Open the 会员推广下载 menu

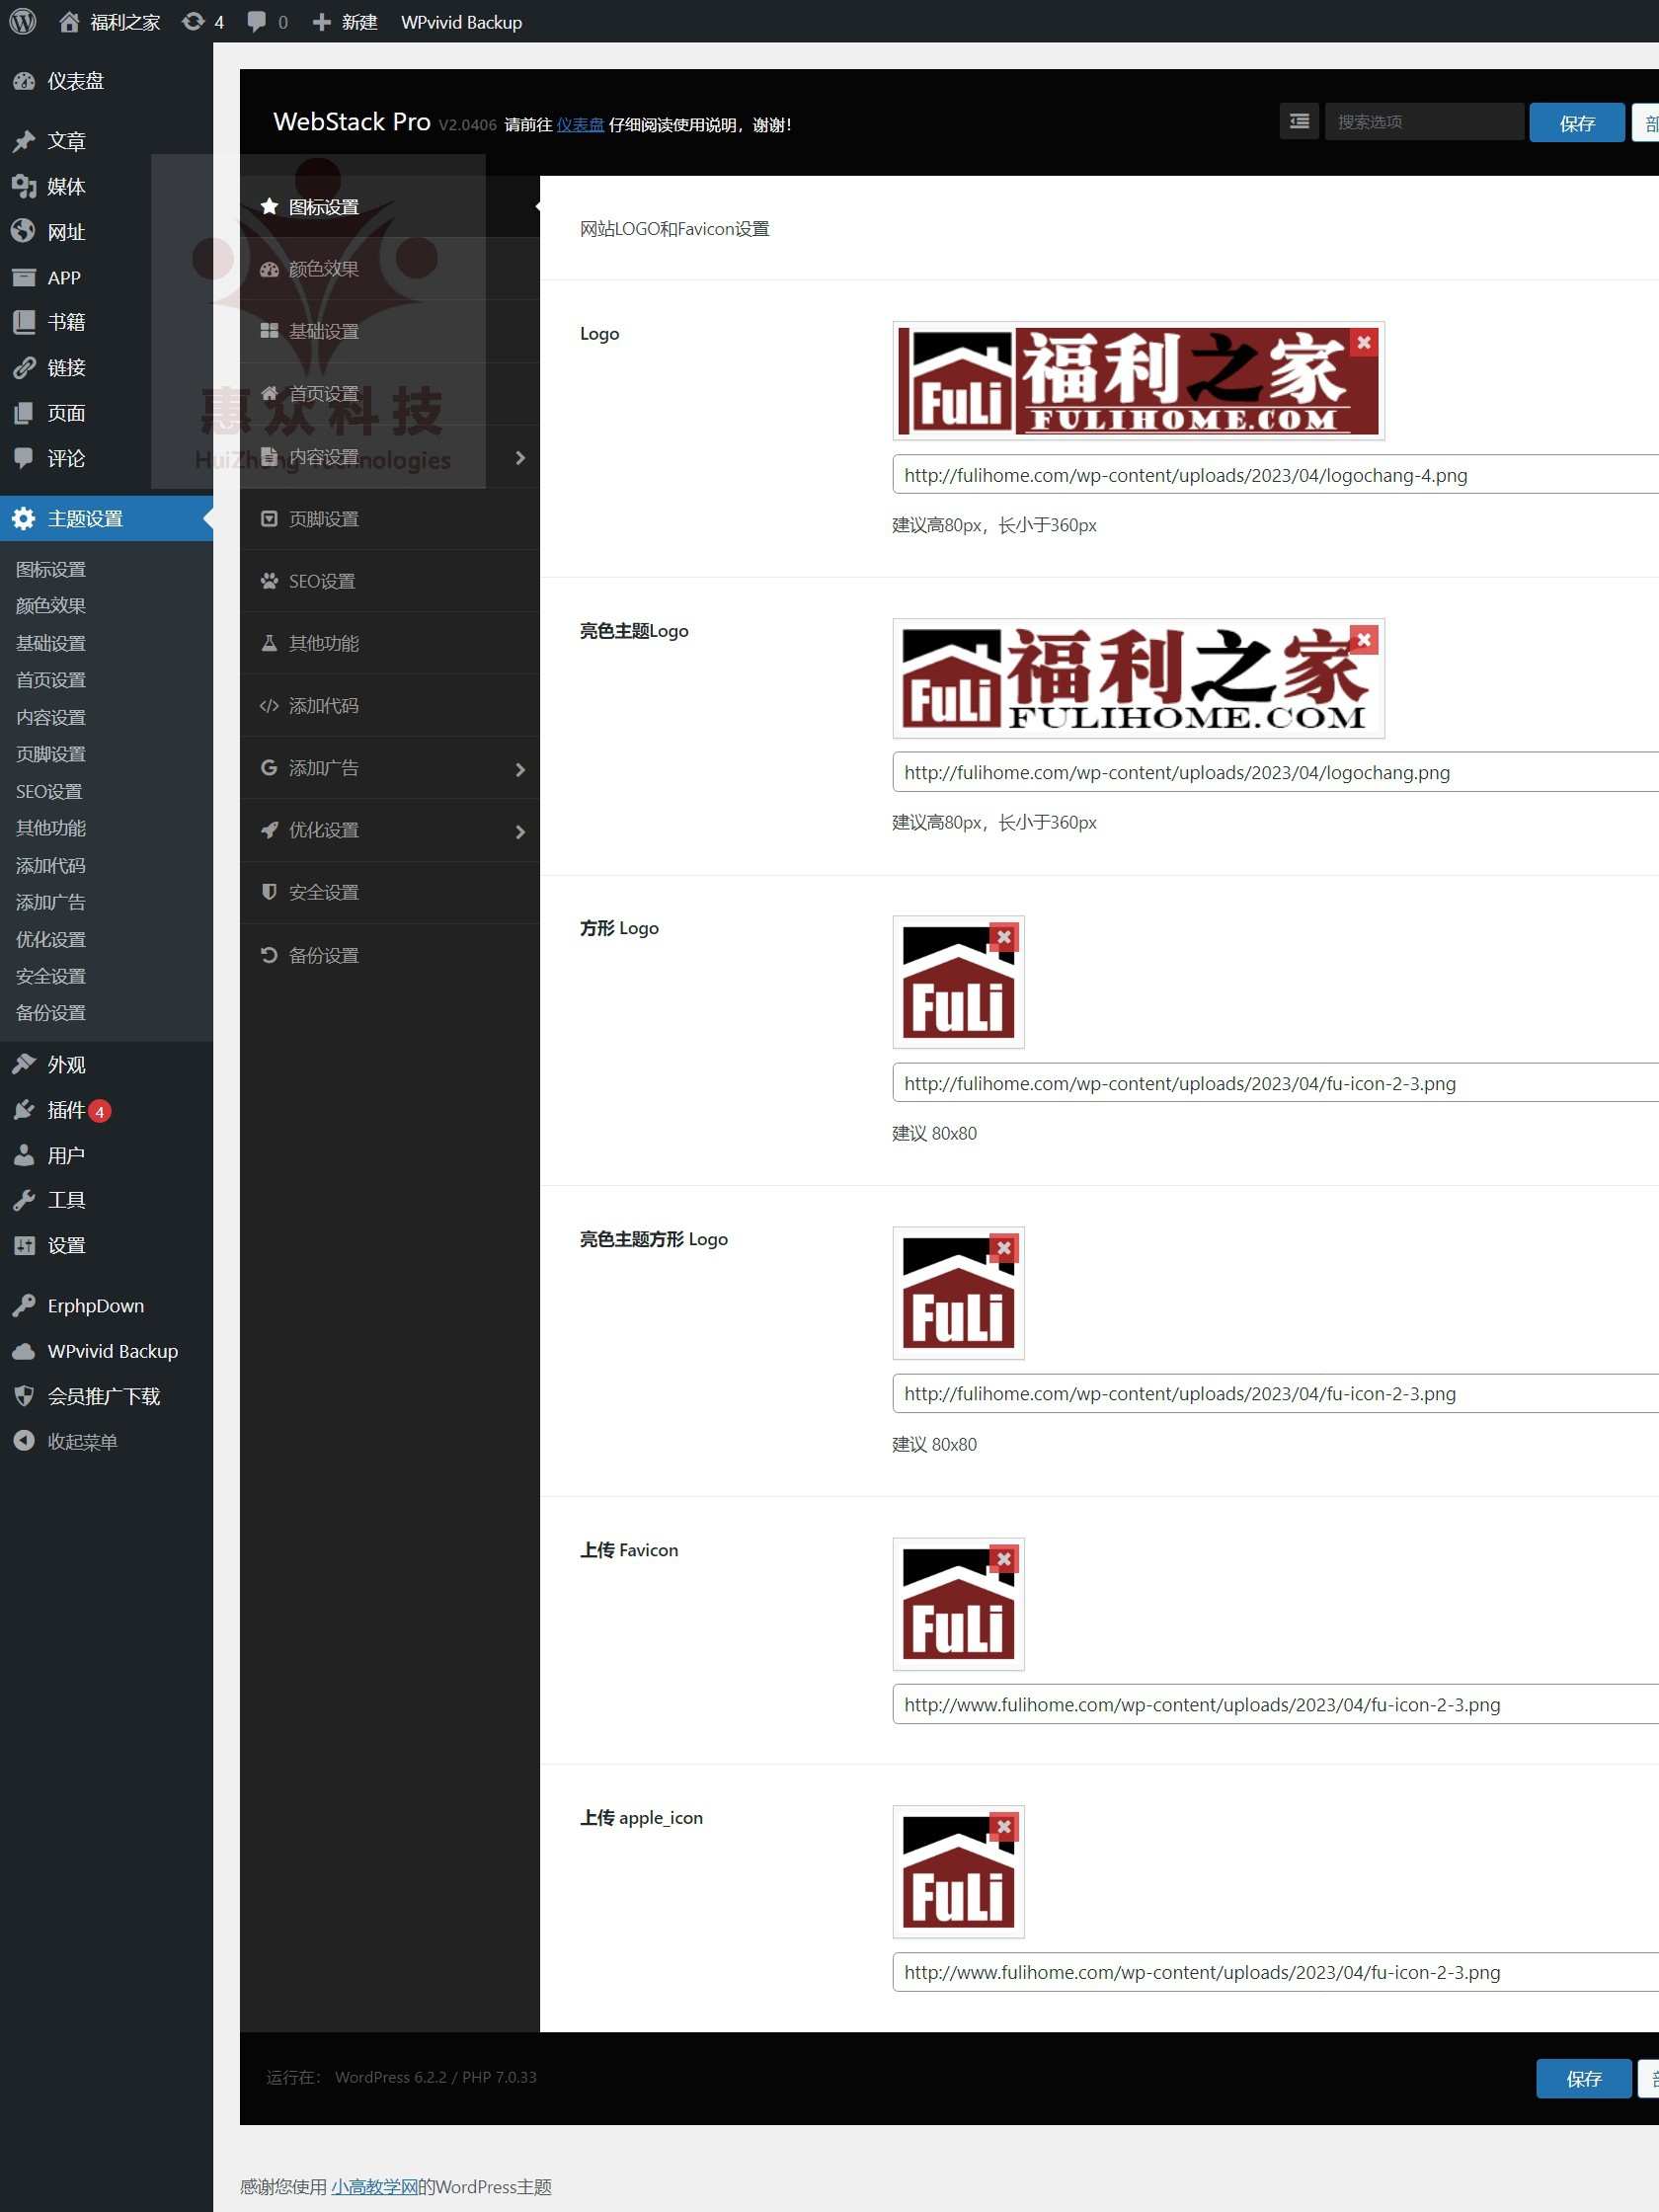tap(106, 1397)
